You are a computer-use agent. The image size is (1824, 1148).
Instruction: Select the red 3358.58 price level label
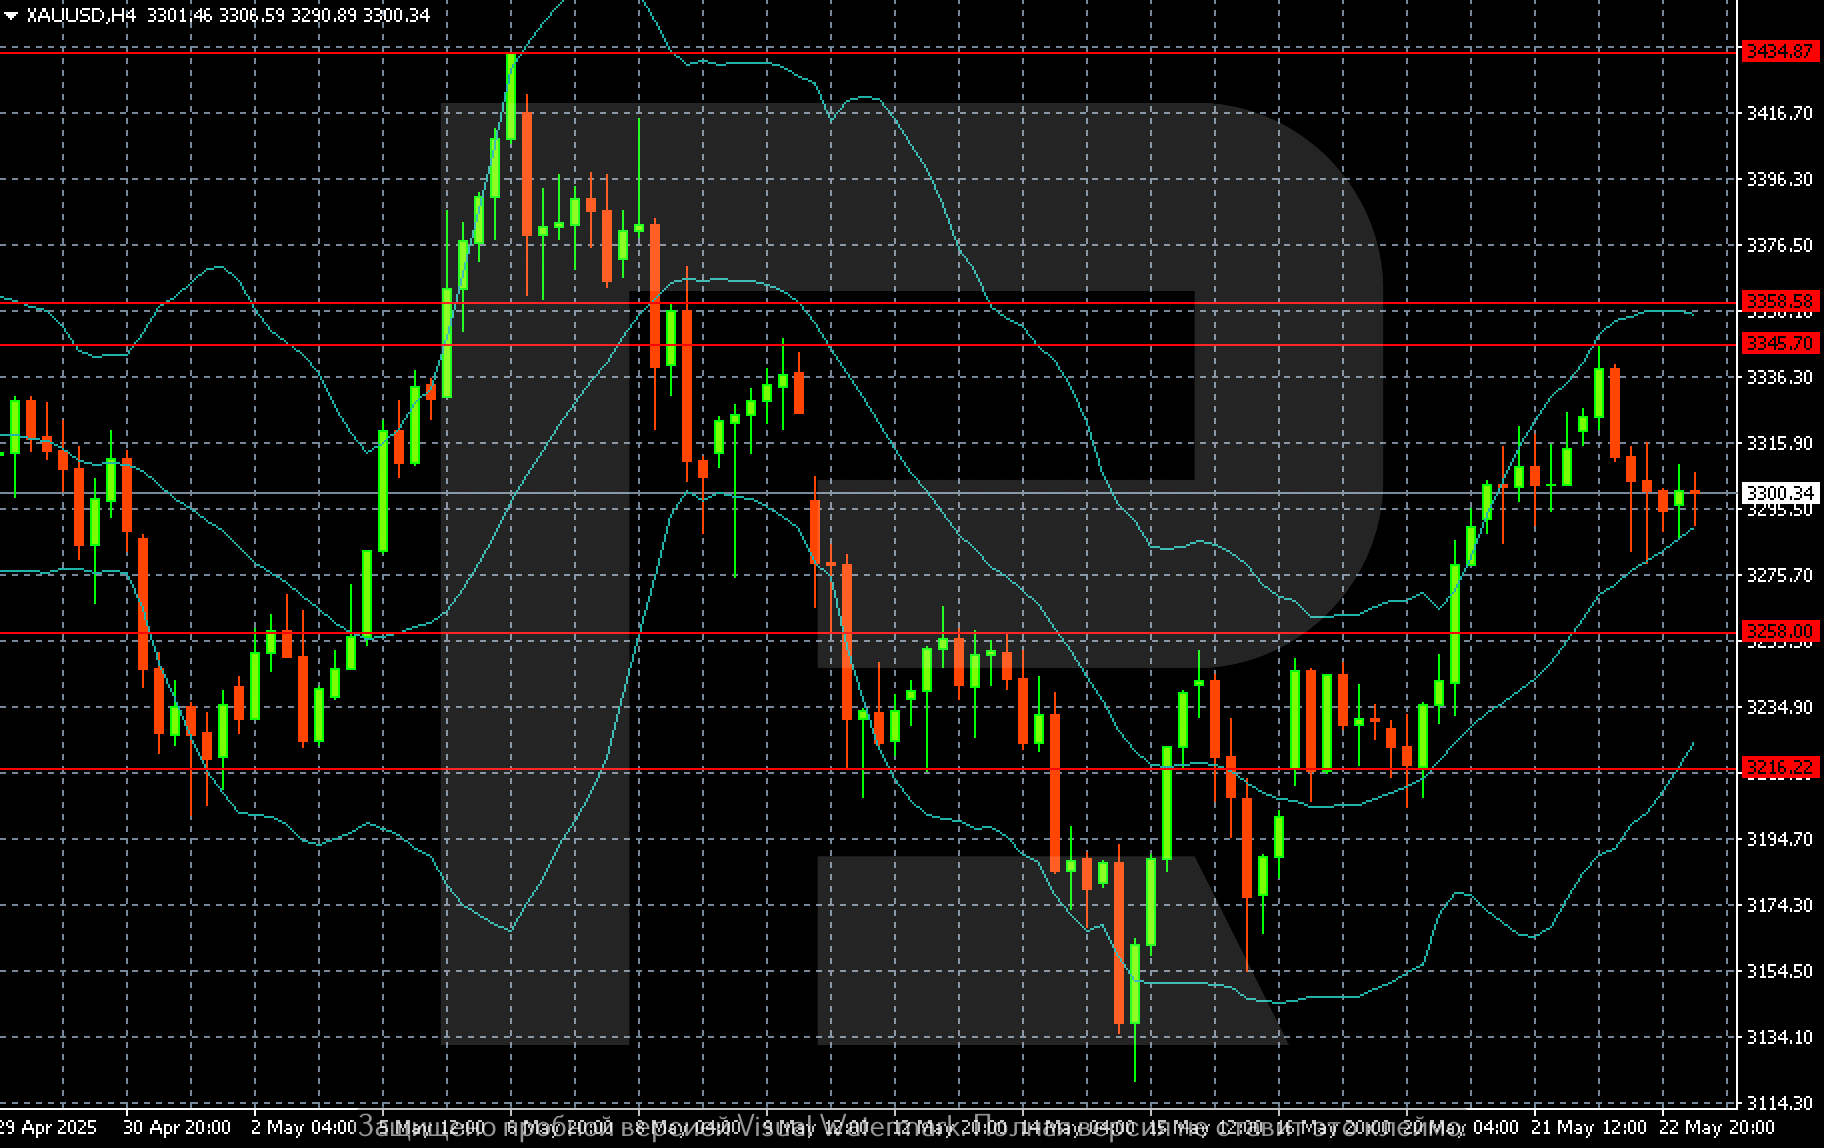click(x=1780, y=301)
